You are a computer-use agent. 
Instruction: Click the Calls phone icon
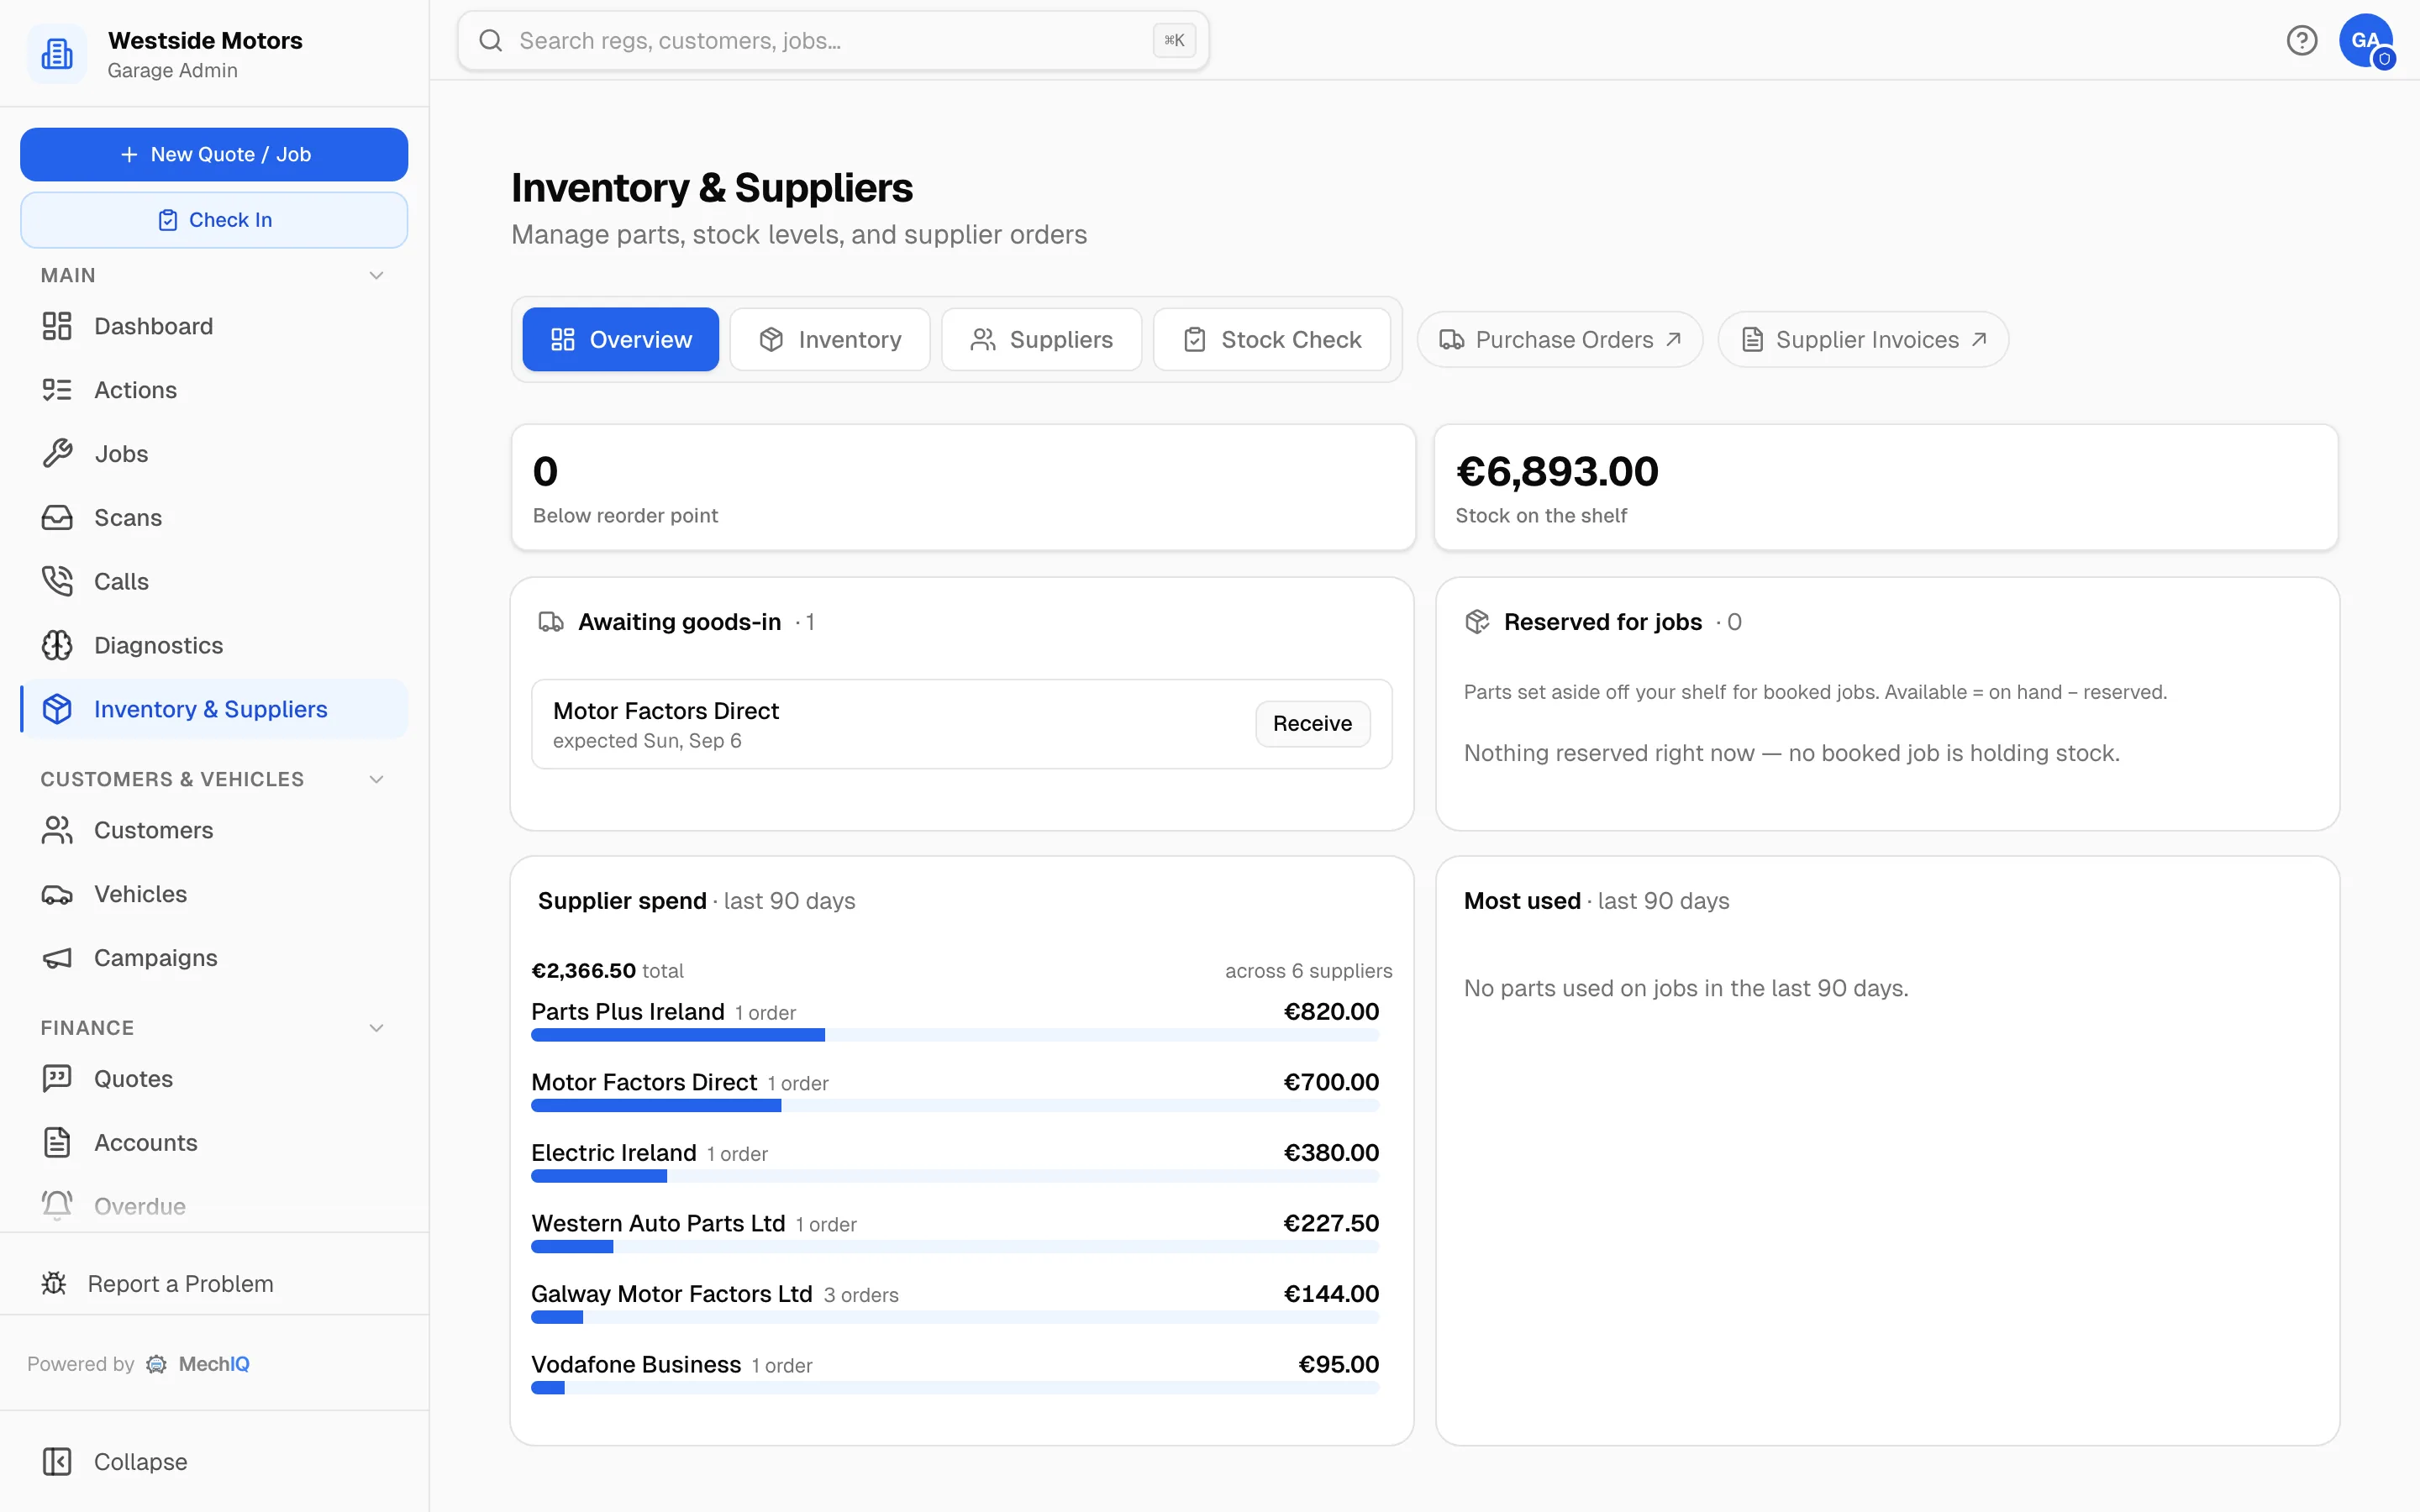[x=57, y=581]
